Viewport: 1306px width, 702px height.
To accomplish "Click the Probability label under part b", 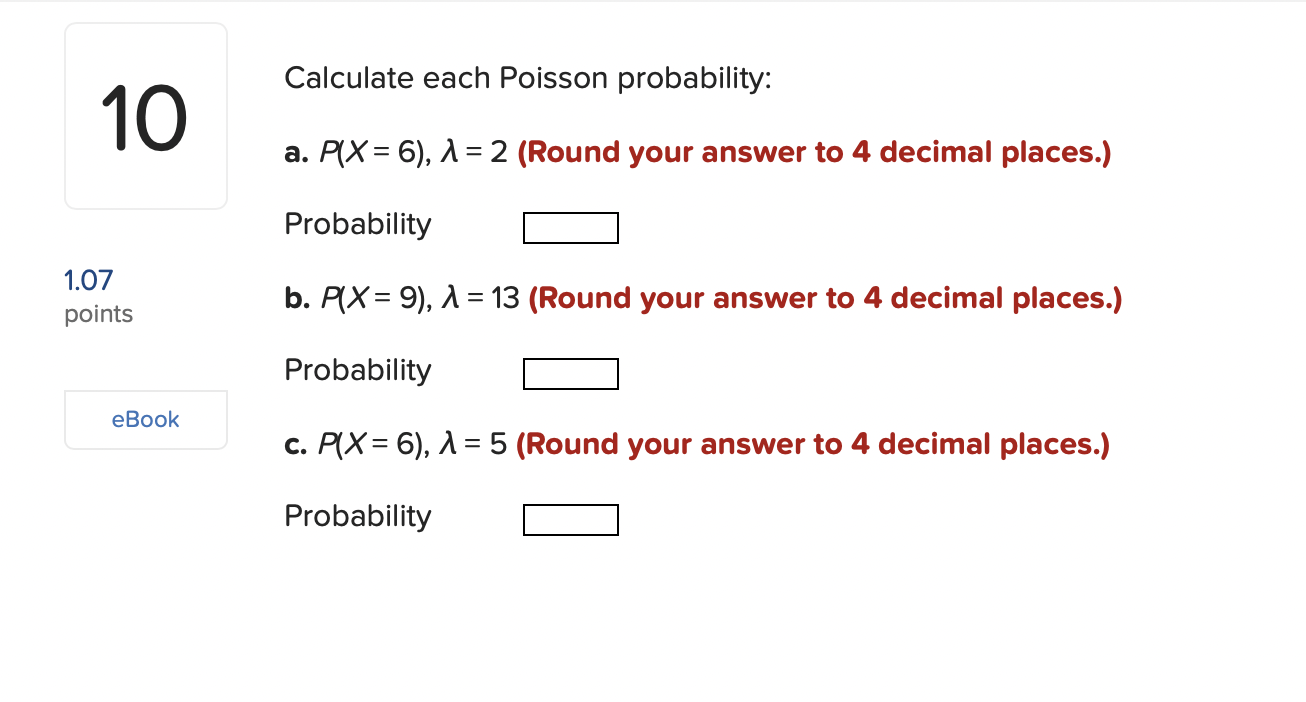I will [x=357, y=370].
